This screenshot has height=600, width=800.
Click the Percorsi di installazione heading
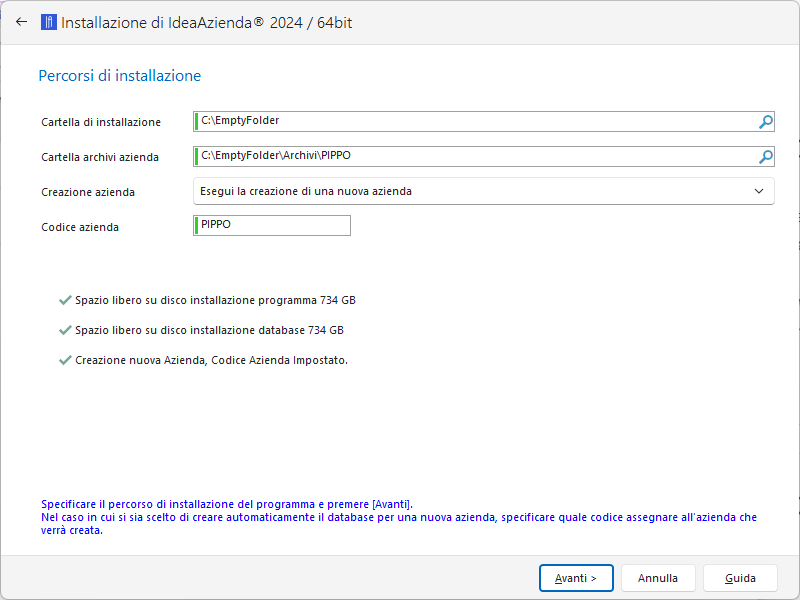[x=120, y=76]
